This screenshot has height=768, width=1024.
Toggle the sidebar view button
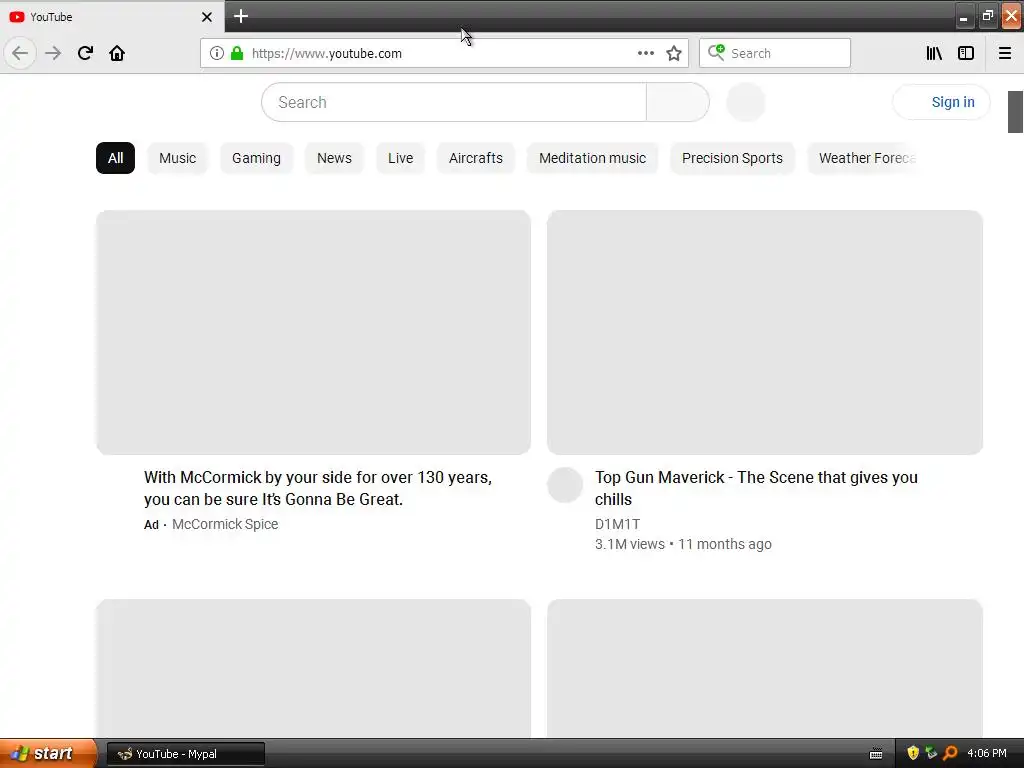(x=966, y=53)
